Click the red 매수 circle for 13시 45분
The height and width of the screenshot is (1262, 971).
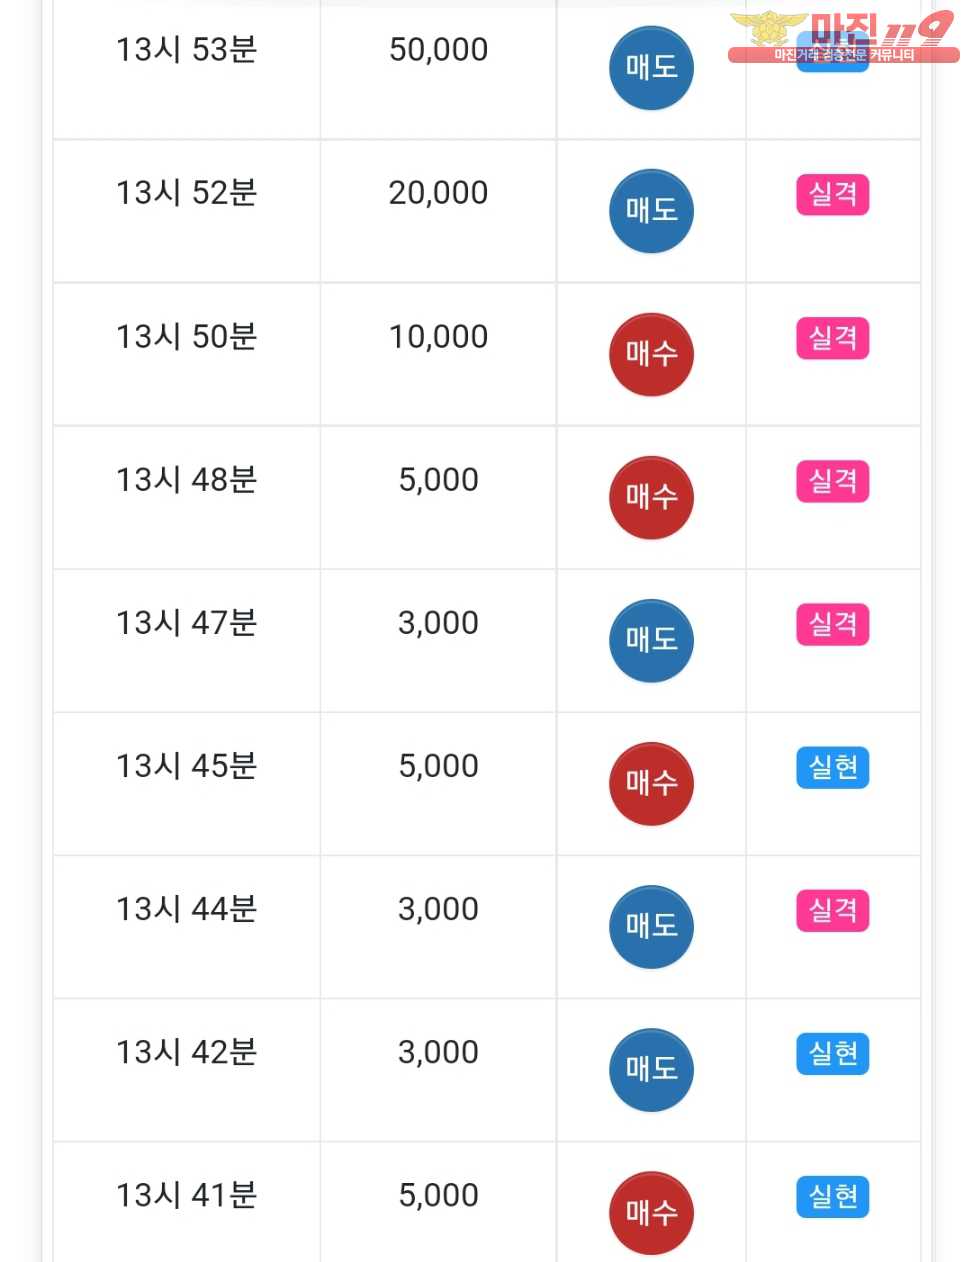point(651,783)
